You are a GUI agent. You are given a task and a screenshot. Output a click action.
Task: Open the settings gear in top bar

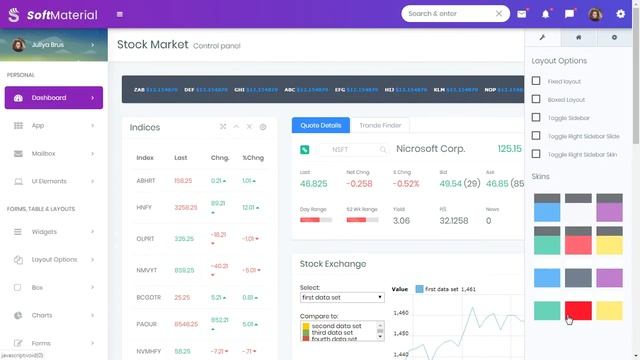pos(620,14)
